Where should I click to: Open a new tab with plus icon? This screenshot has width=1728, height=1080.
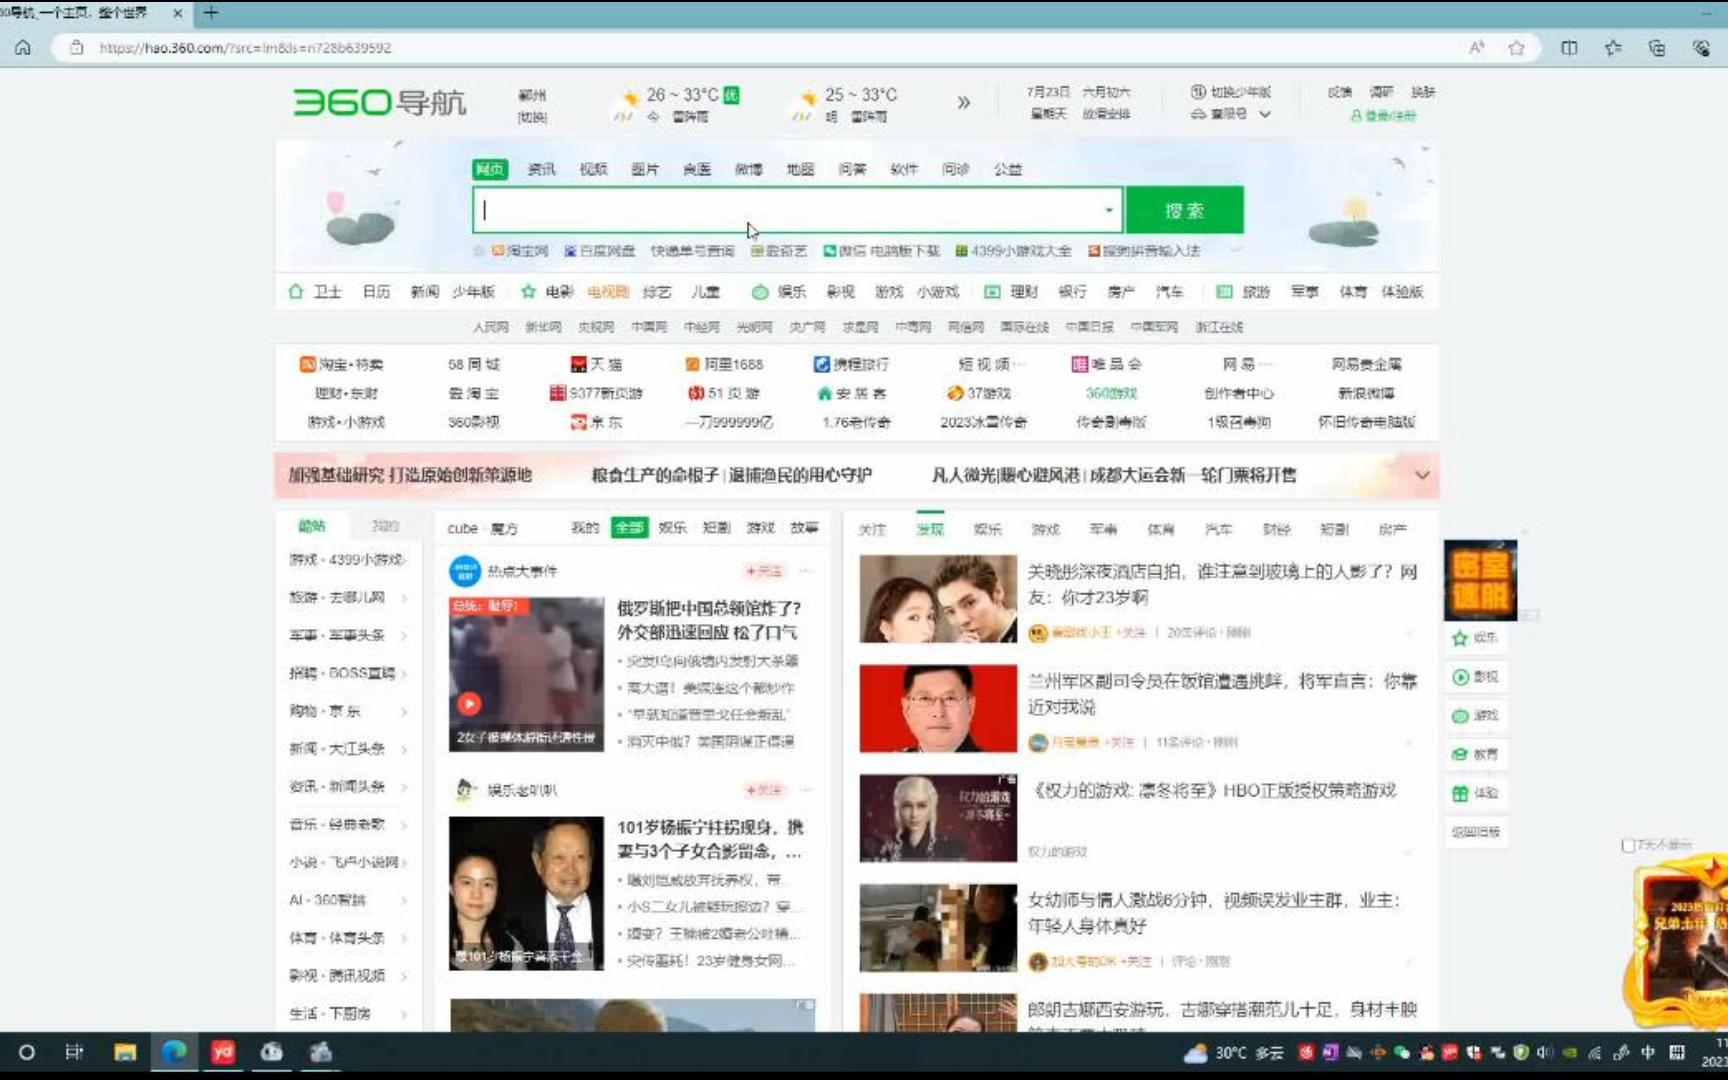[210, 13]
